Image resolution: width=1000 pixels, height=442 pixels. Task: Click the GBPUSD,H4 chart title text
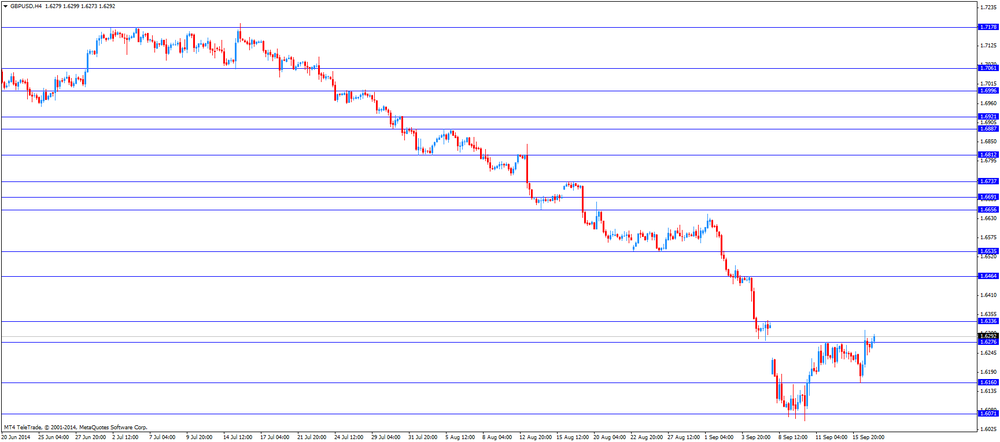click(x=26, y=6)
